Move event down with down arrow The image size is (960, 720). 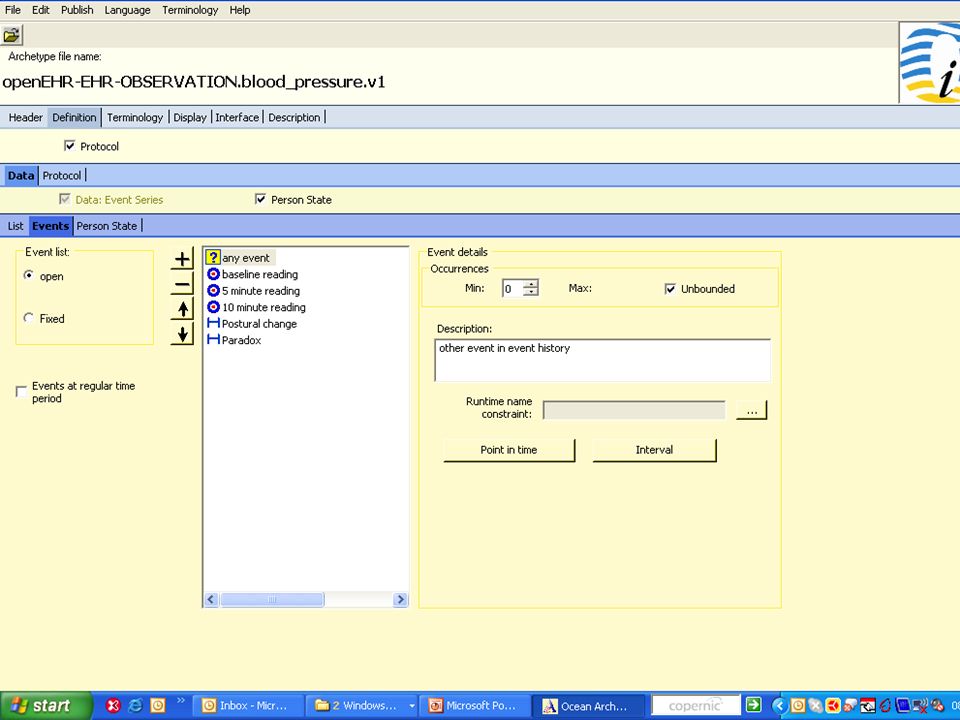pyautogui.click(x=182, y=334)
